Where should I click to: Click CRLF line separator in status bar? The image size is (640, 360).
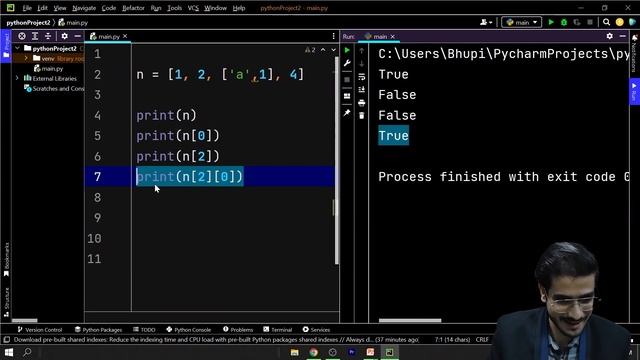(x=482, y=340)
